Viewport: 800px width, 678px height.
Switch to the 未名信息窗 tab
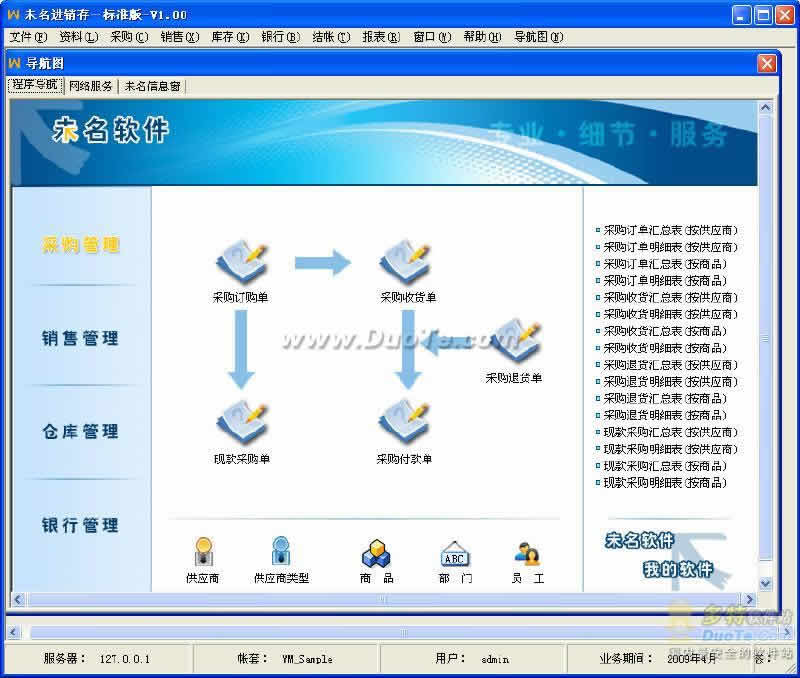coord(153,86)
